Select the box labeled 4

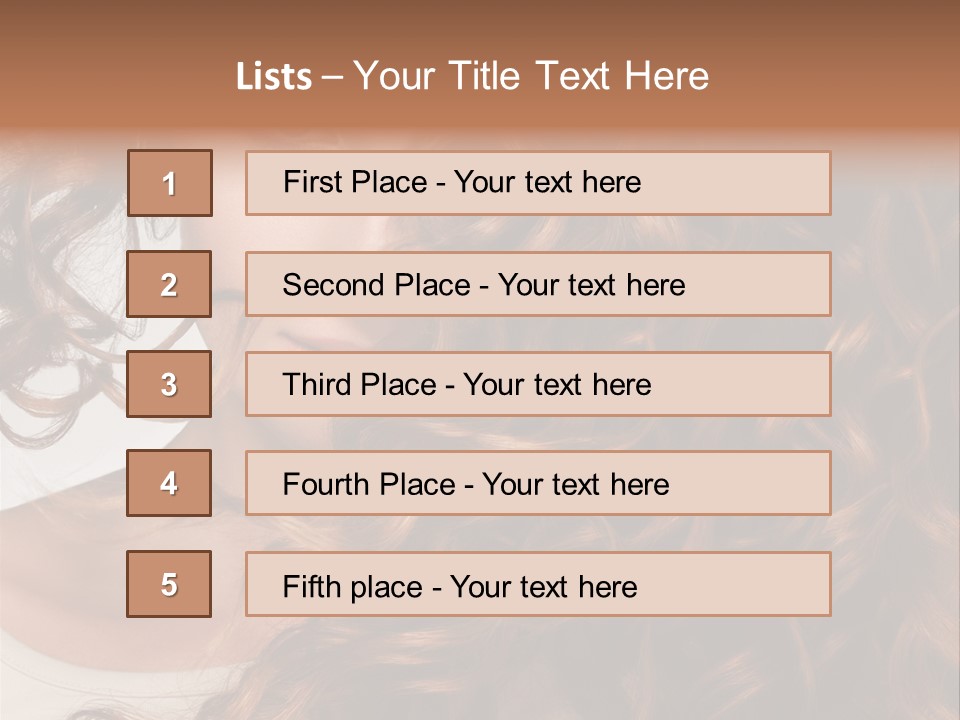(169, 483)
